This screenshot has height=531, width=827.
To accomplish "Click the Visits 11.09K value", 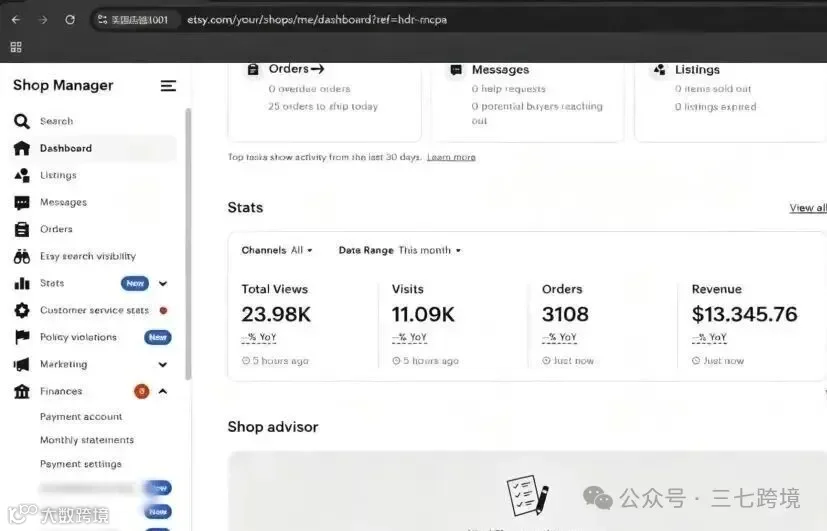I will point(423,314).
